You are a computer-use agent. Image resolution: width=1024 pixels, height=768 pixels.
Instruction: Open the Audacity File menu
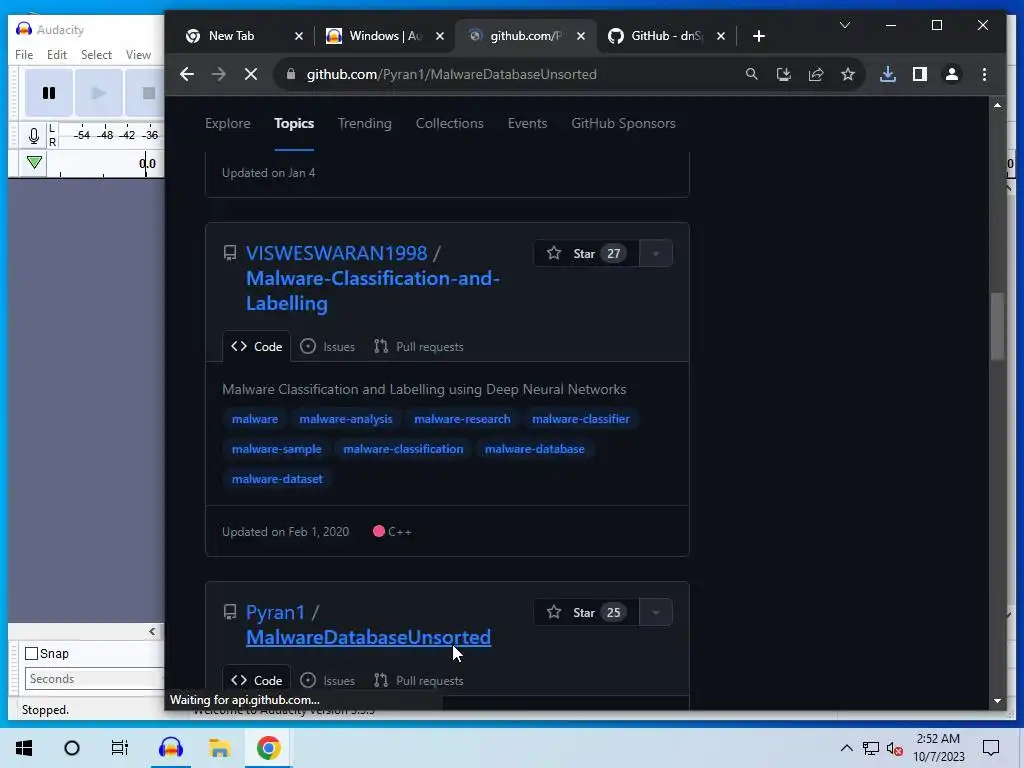[x=24, y=55]
